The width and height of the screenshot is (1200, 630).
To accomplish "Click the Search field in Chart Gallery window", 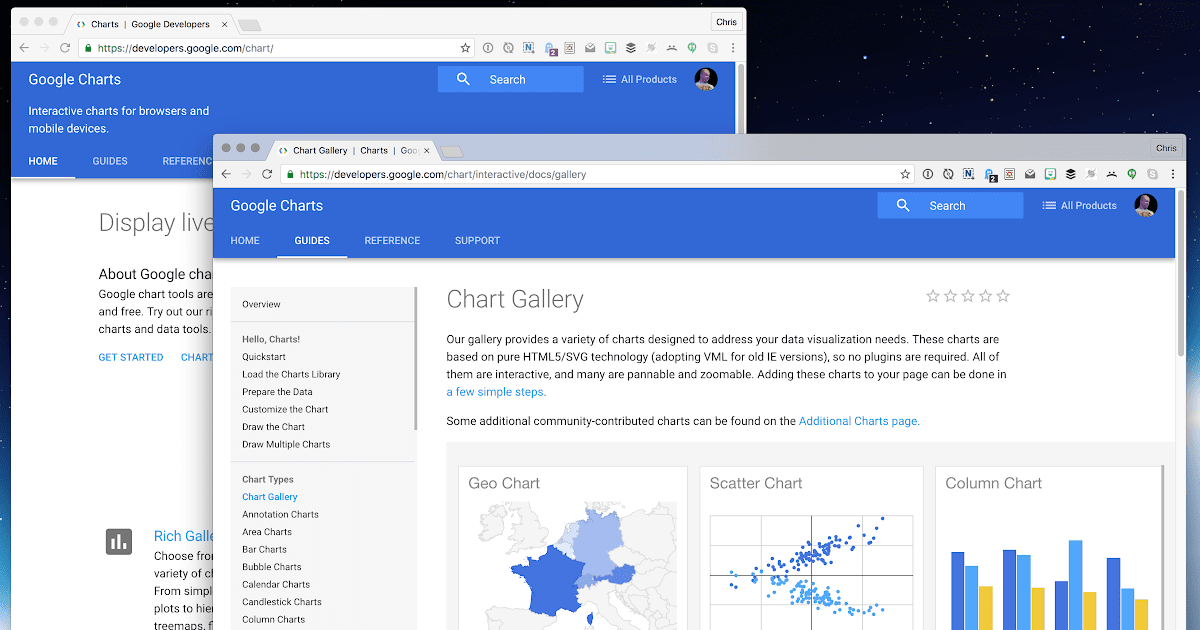I will [950, 205].
